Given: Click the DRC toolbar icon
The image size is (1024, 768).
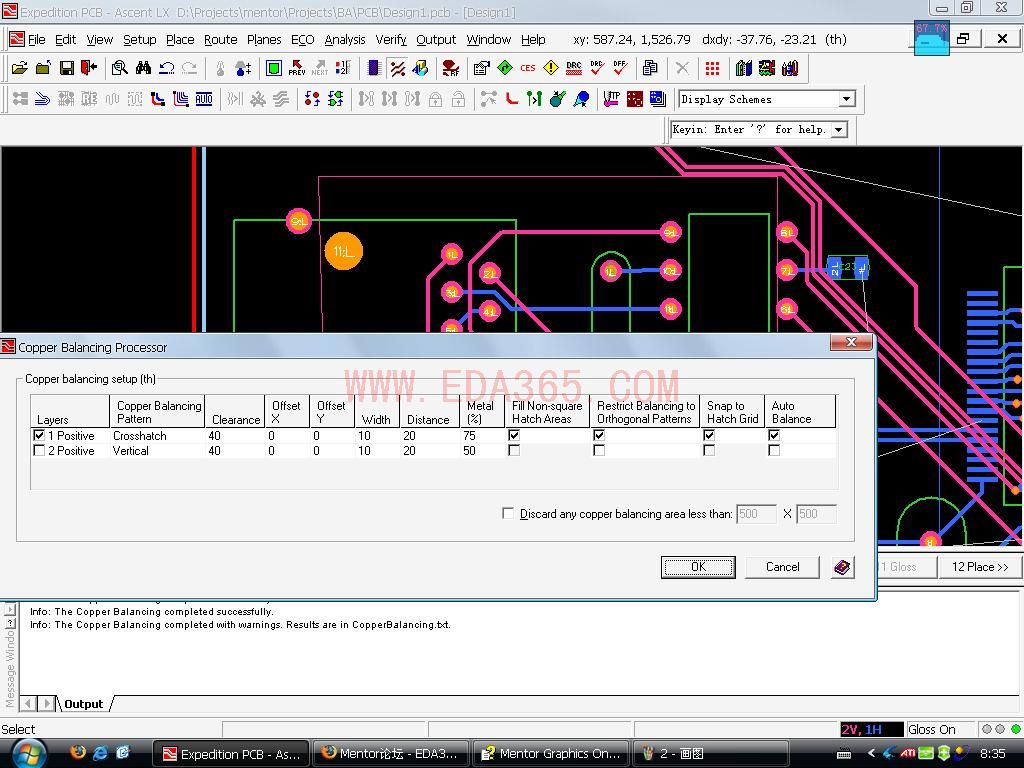Looking at the screenshot, I should [573, 68].
